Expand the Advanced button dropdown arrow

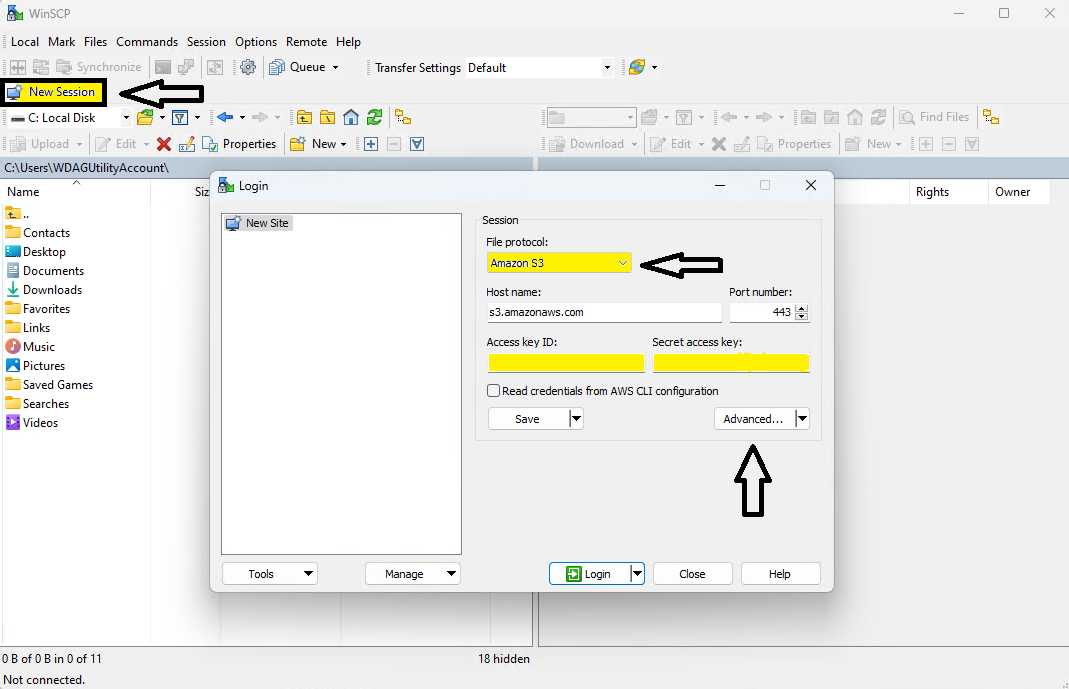[802, 418]
